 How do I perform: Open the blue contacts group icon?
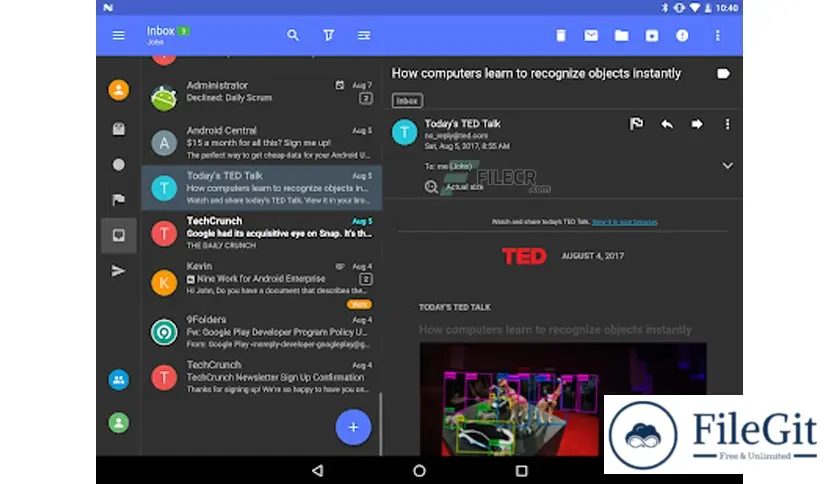tap(118, 380)
